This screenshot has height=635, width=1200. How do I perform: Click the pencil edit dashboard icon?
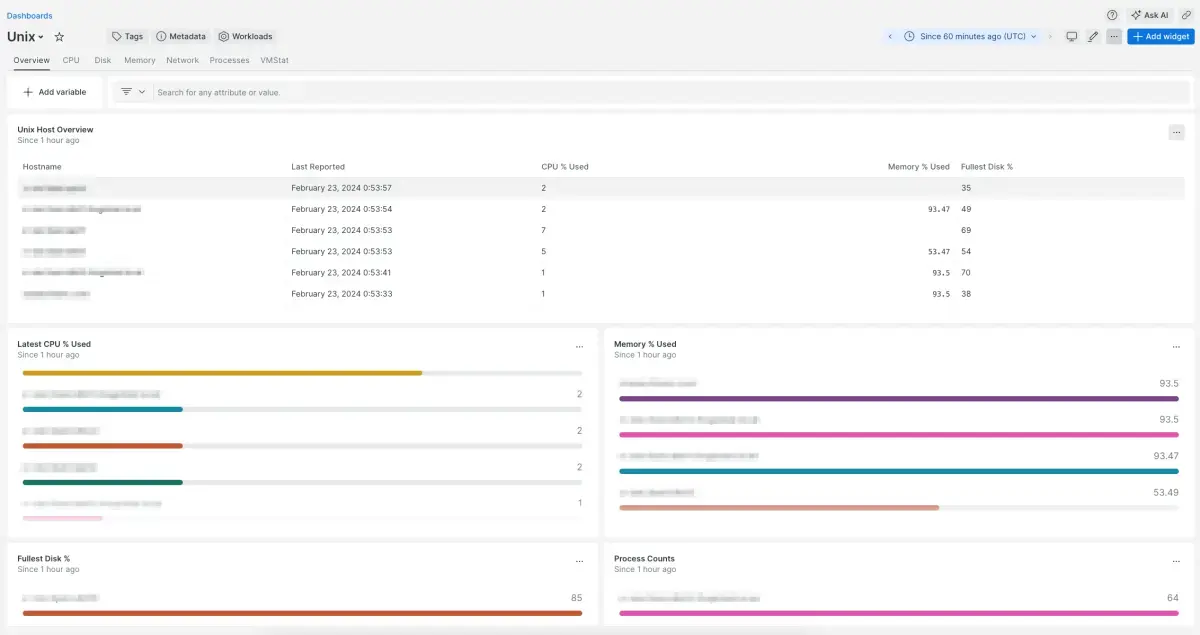(1093, 37)
